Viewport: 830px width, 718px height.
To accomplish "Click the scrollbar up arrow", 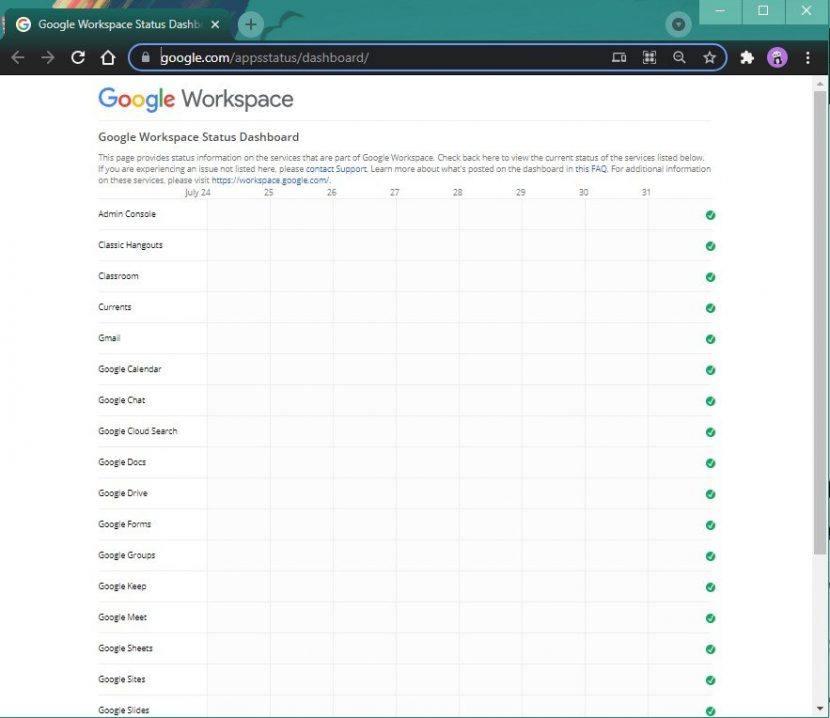I will click(x=820, y=84).
